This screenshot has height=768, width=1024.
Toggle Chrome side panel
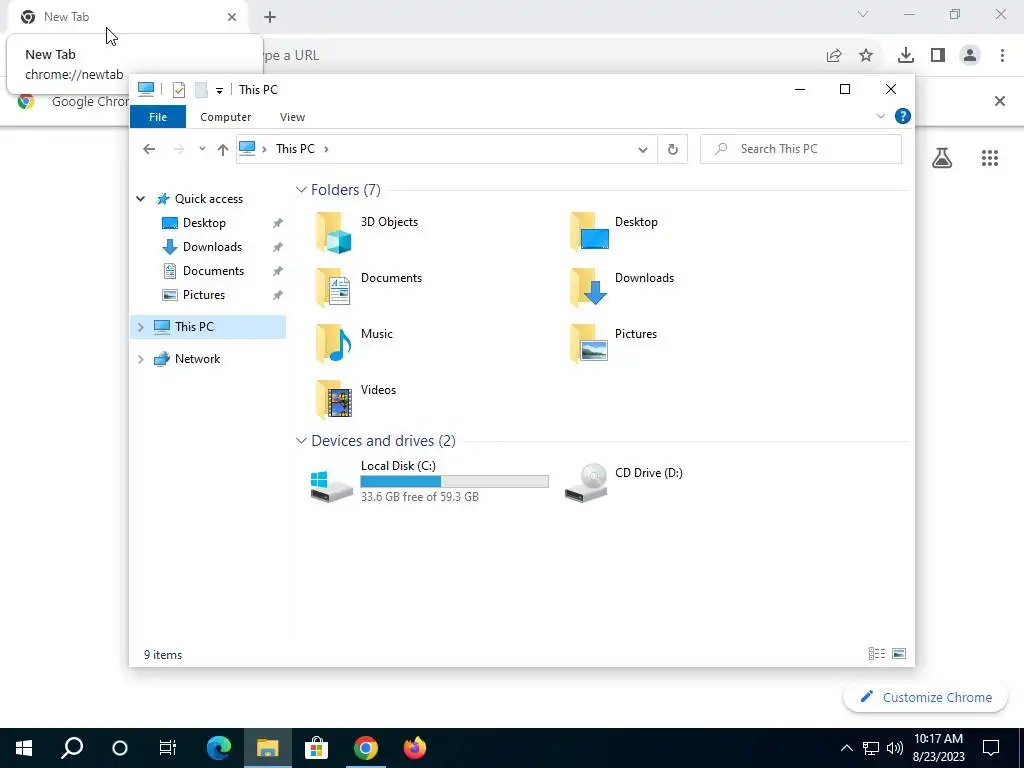938,56
